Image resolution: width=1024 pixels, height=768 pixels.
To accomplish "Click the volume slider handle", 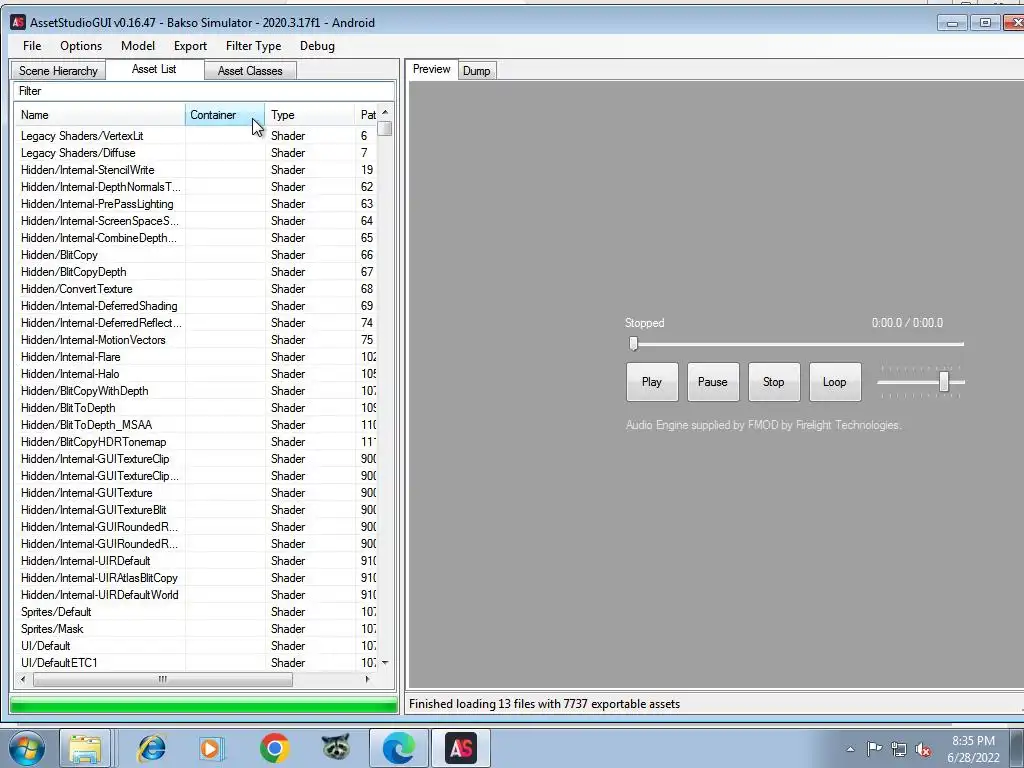I will pos(944,382).
